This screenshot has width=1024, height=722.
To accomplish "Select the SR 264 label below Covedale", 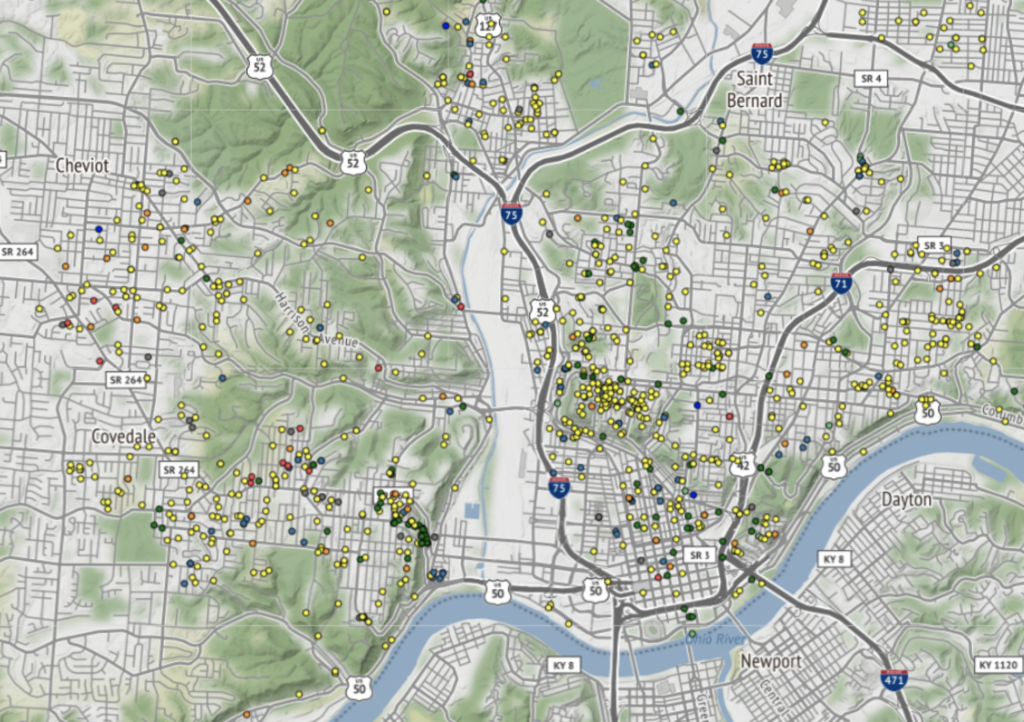I will [x=179, y=469].
